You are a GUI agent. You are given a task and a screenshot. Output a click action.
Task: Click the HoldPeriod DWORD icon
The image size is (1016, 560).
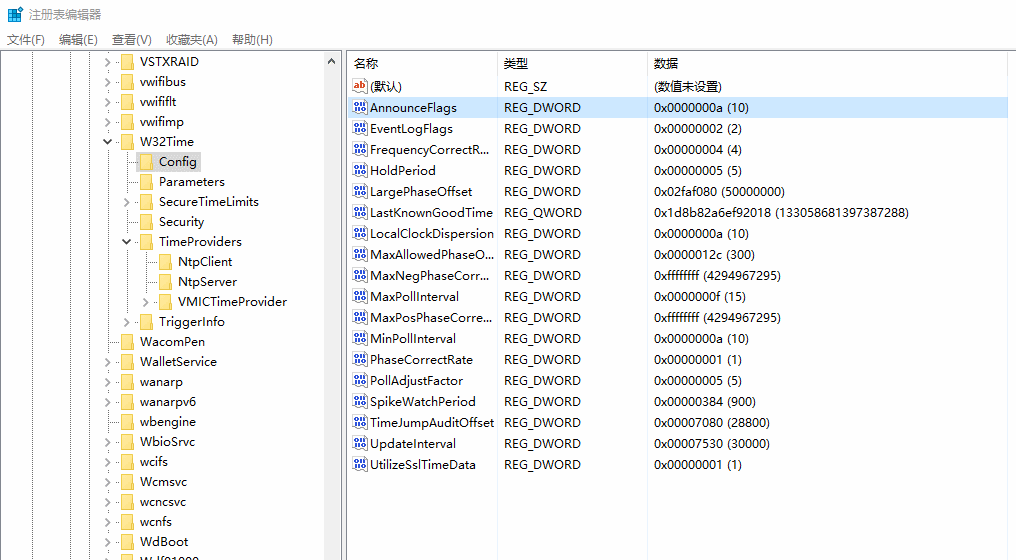click(x=360, y=170)
